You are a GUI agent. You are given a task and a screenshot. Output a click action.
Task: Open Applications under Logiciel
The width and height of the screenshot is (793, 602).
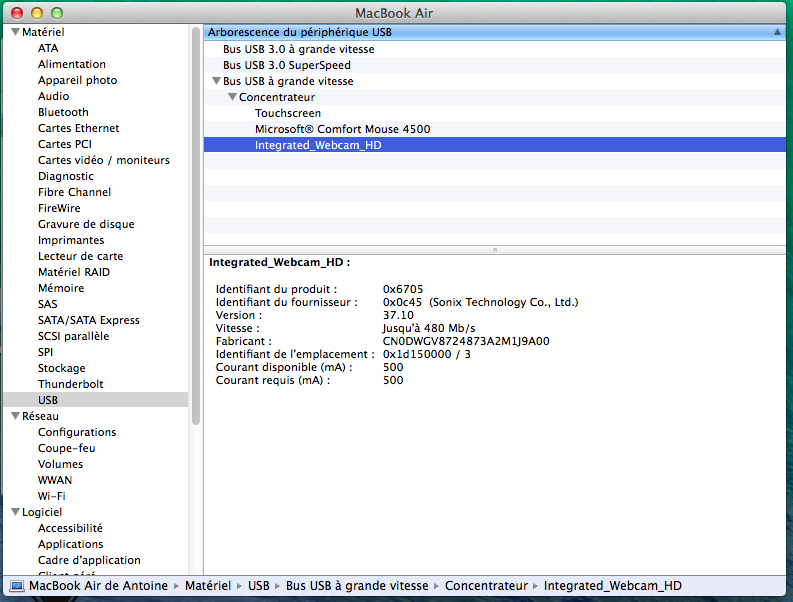coord(70,544)
